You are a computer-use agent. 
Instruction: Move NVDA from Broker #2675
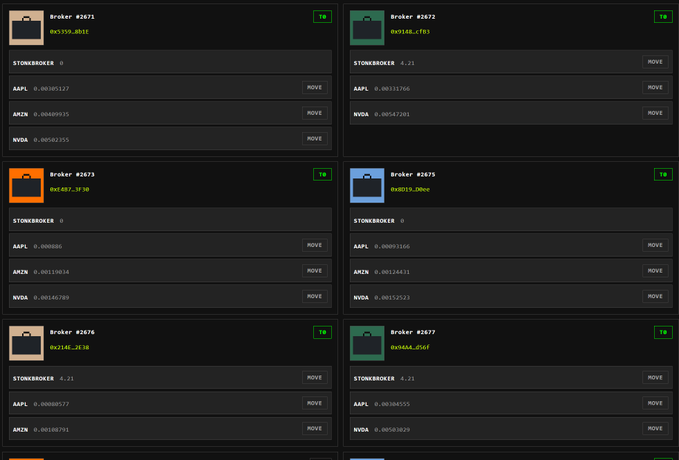655,296
